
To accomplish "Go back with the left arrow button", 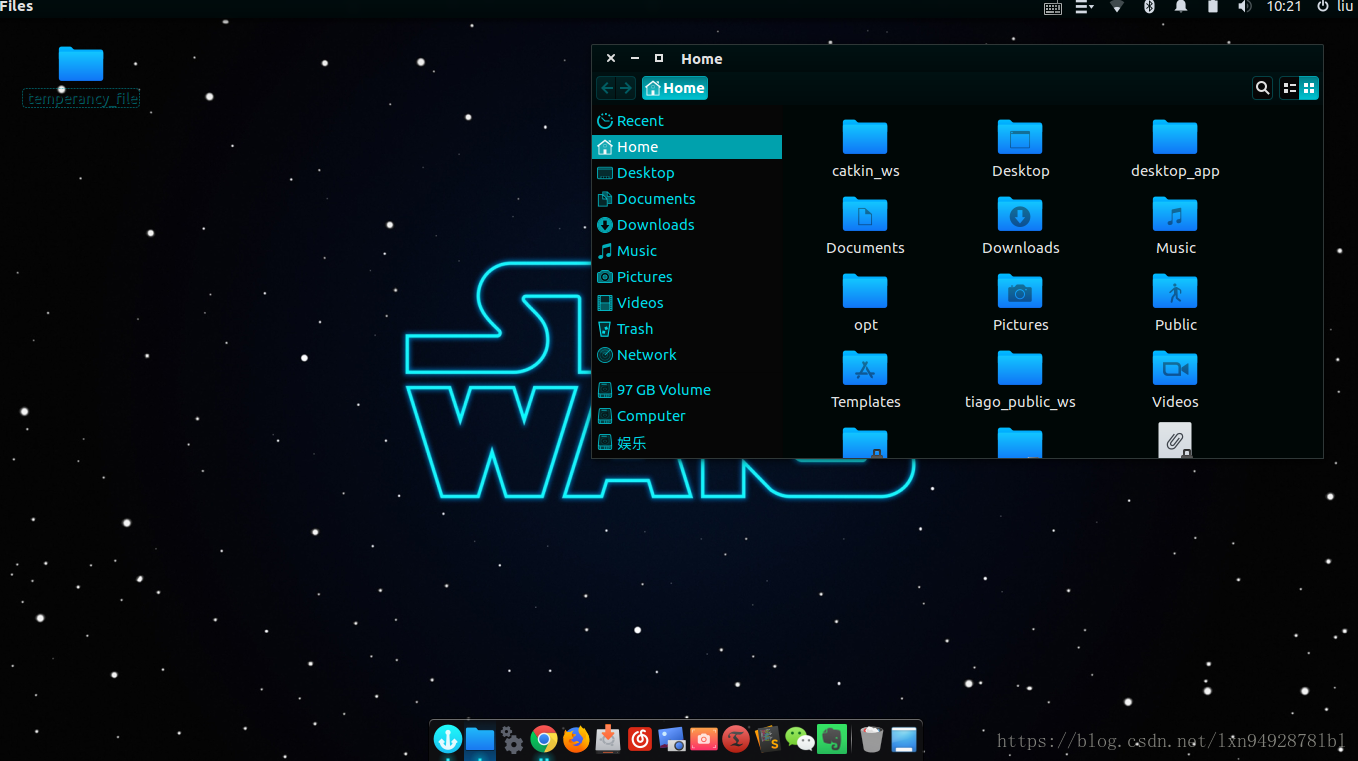I will click(607, 88).
